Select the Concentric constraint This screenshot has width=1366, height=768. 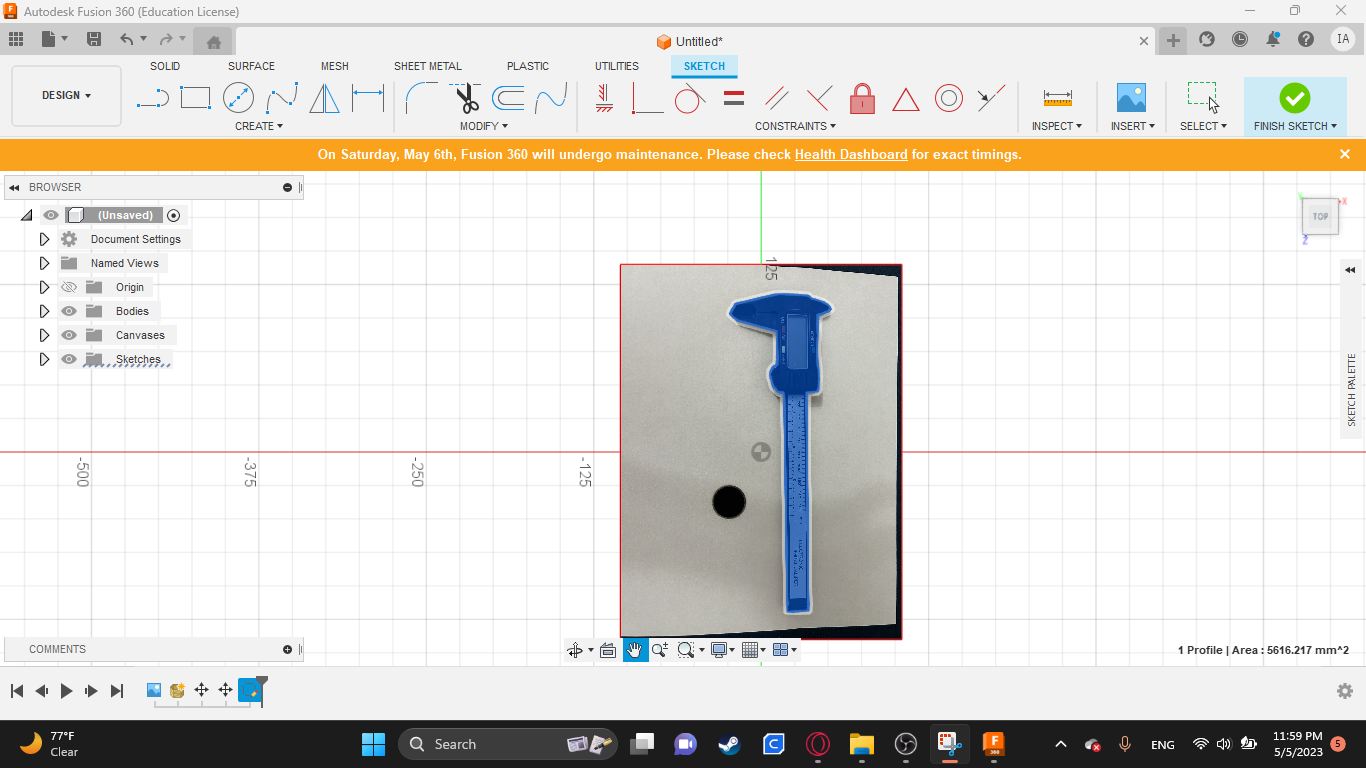pyautogui.click(x=949, y=98)
